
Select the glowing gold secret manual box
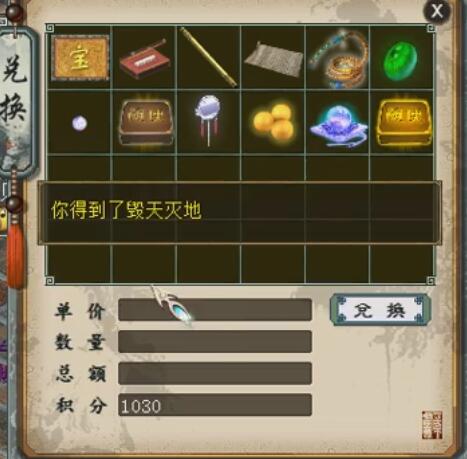pos(403,122)
